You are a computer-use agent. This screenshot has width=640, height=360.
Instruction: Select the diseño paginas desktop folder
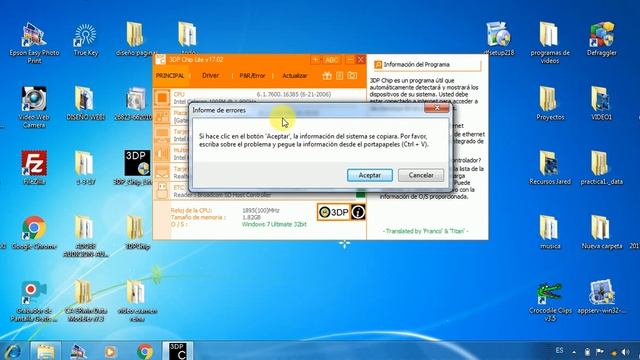coord(136,40)
